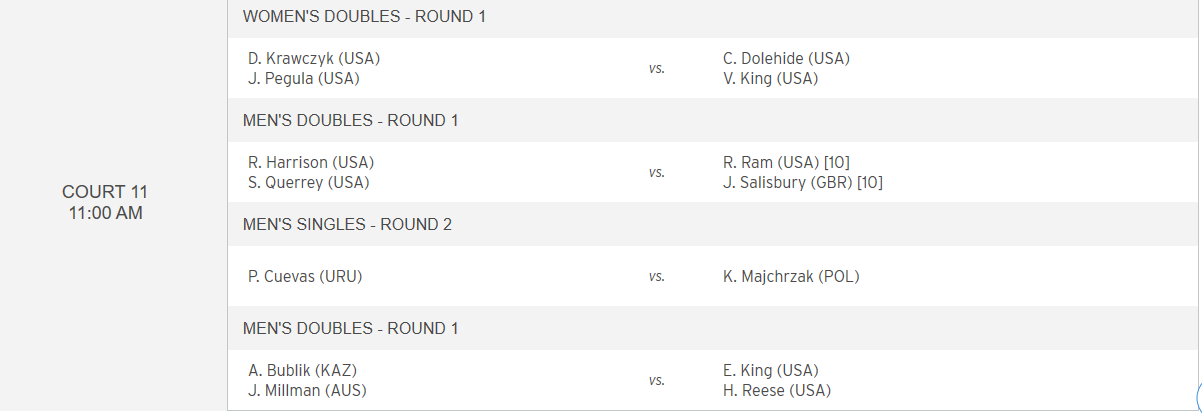The height and width of the screenshot is (414, 1202).
Task: Select the Men's Singles - Round 2 header
Action: [347, 224]
